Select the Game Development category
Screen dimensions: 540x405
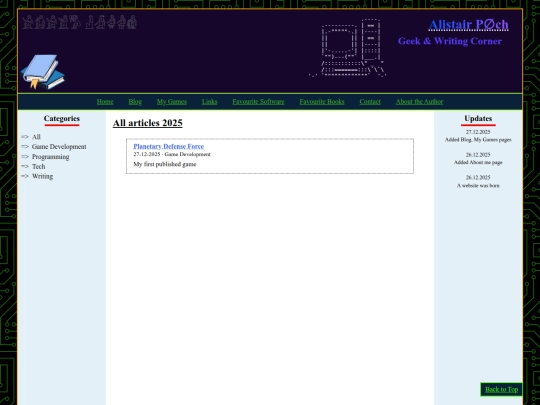(59, 147)
